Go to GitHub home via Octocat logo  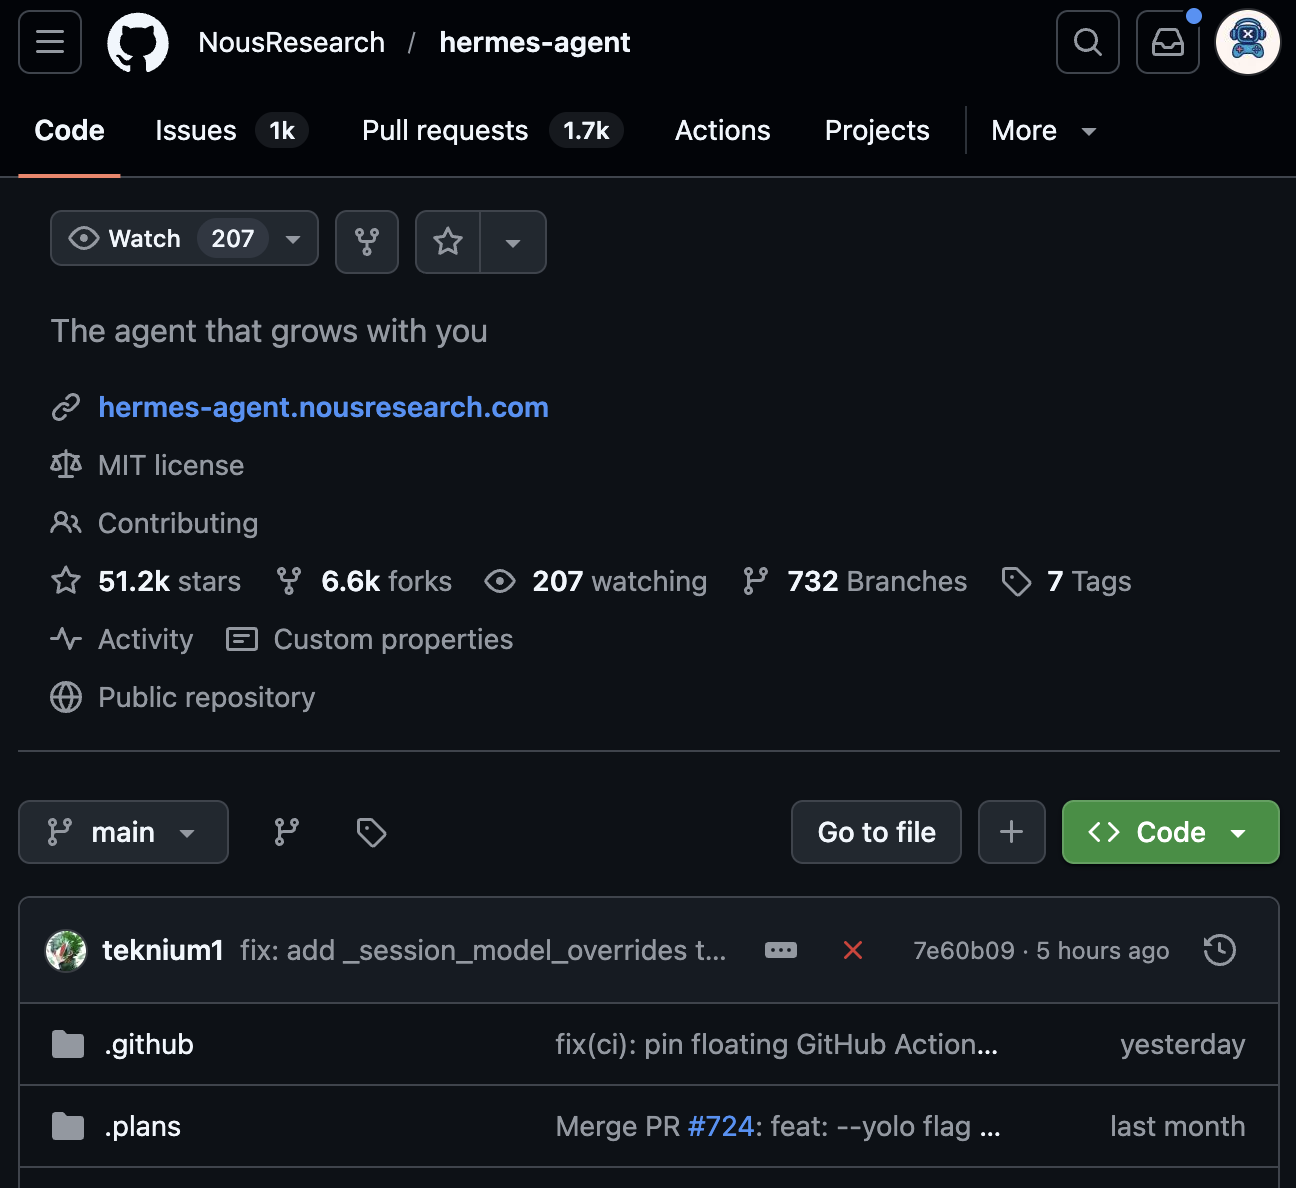(138, 42)
